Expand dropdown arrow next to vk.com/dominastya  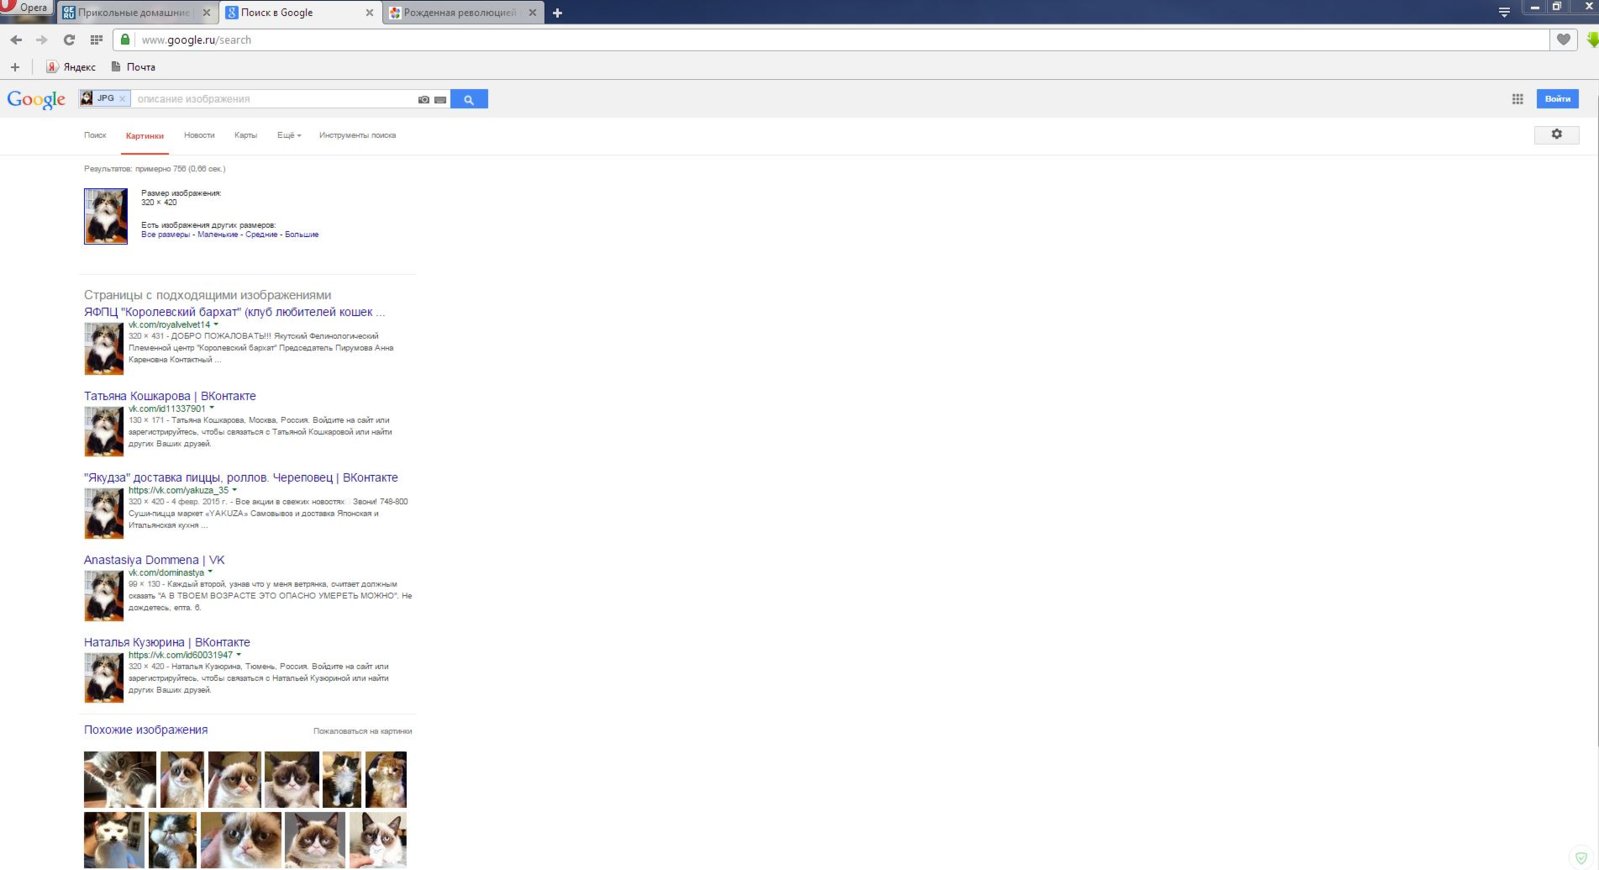tap(210, 572)
